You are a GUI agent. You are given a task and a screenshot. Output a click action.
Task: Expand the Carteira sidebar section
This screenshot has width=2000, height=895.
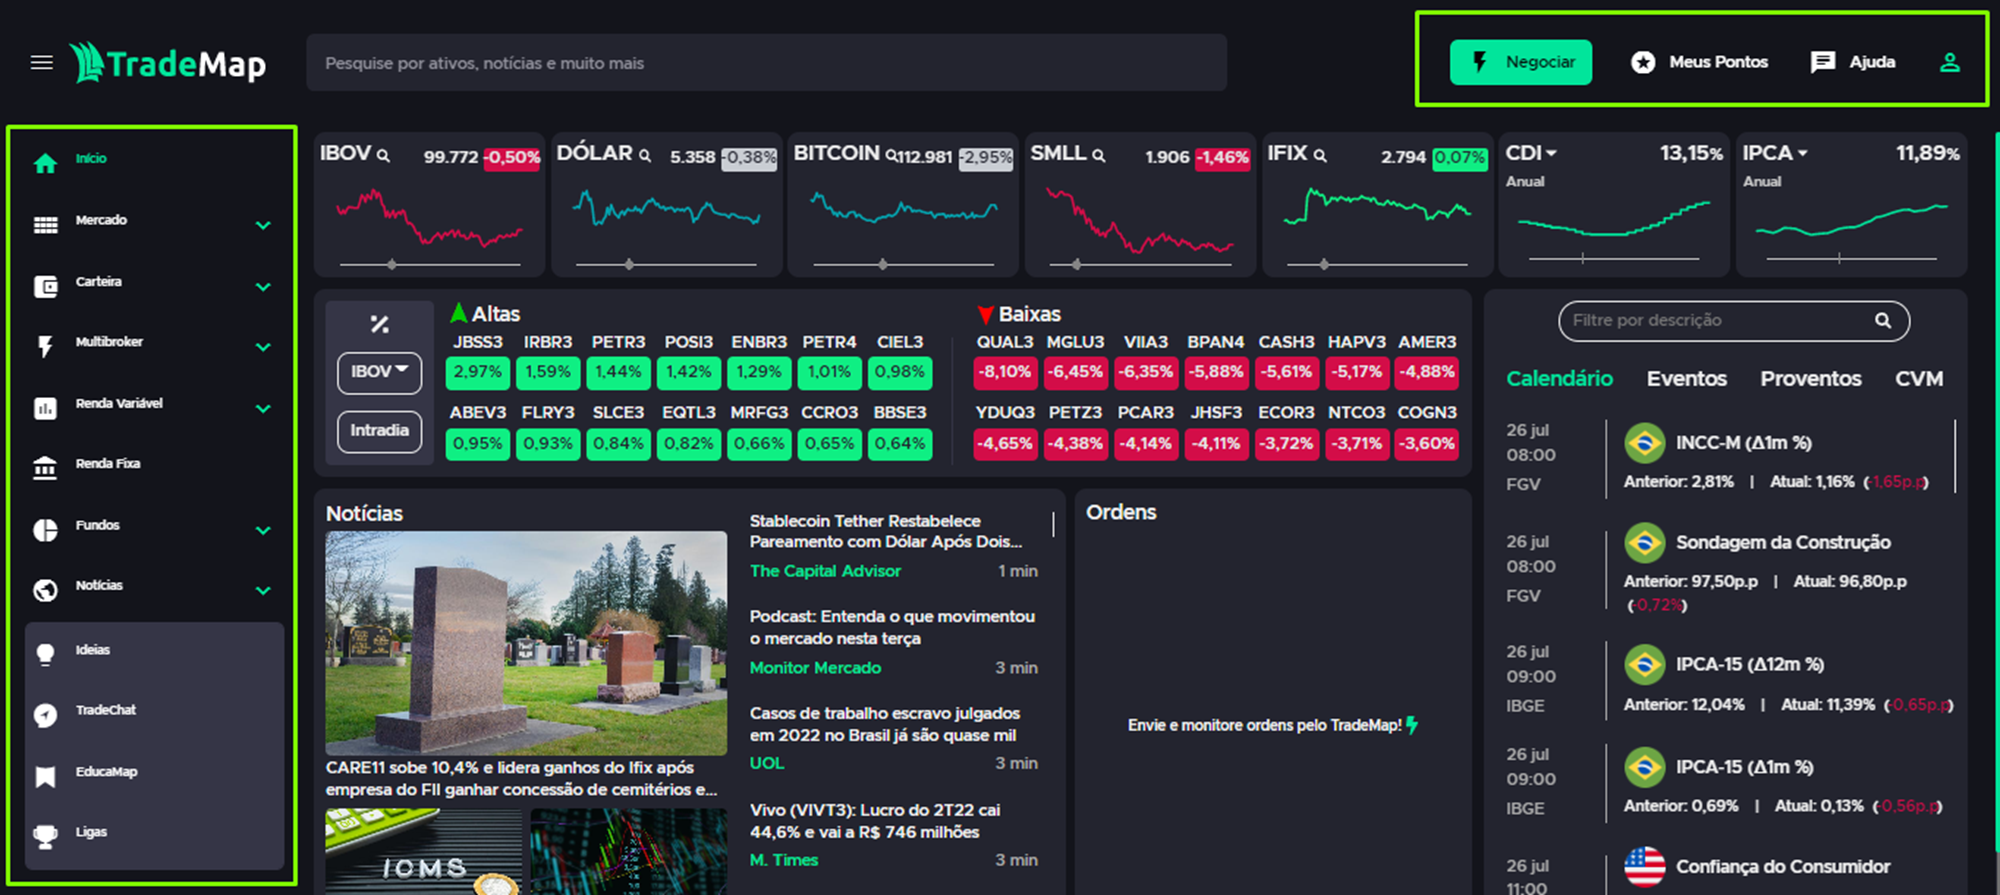tap(263, 287)
